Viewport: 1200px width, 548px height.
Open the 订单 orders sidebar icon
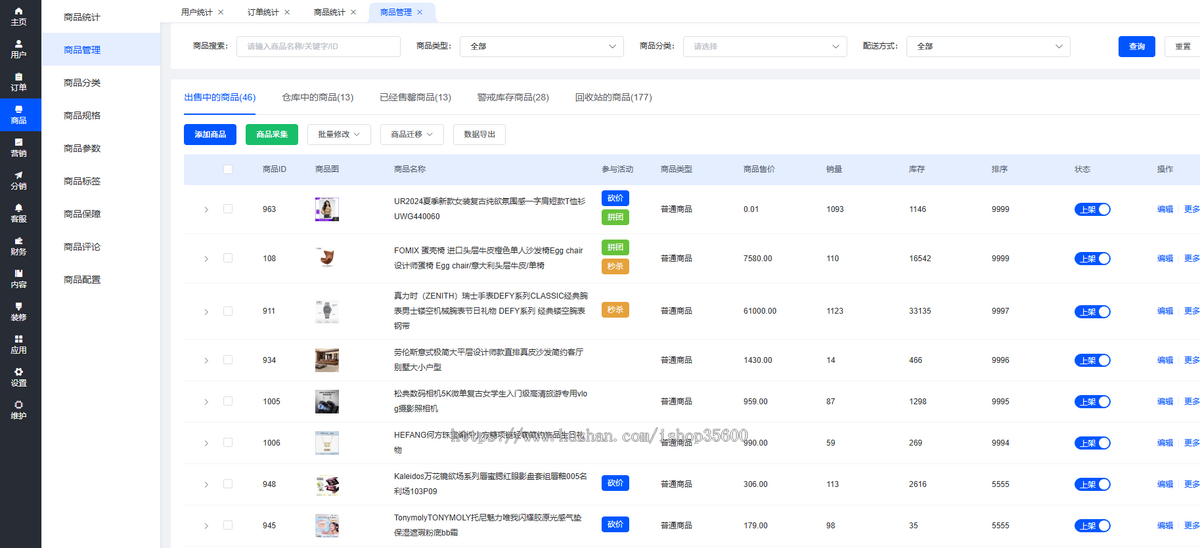coord(19,82)
